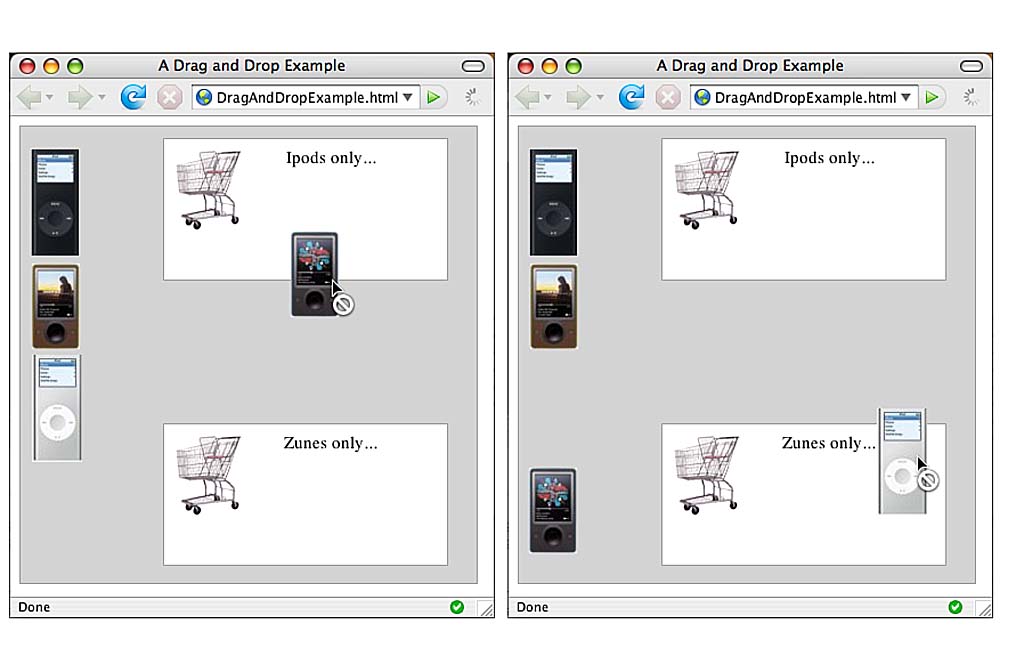Click the 'Done' status text in right window
Image resolution: width=1024 pixels, height=648 pixels.
(x=532, y=607)
